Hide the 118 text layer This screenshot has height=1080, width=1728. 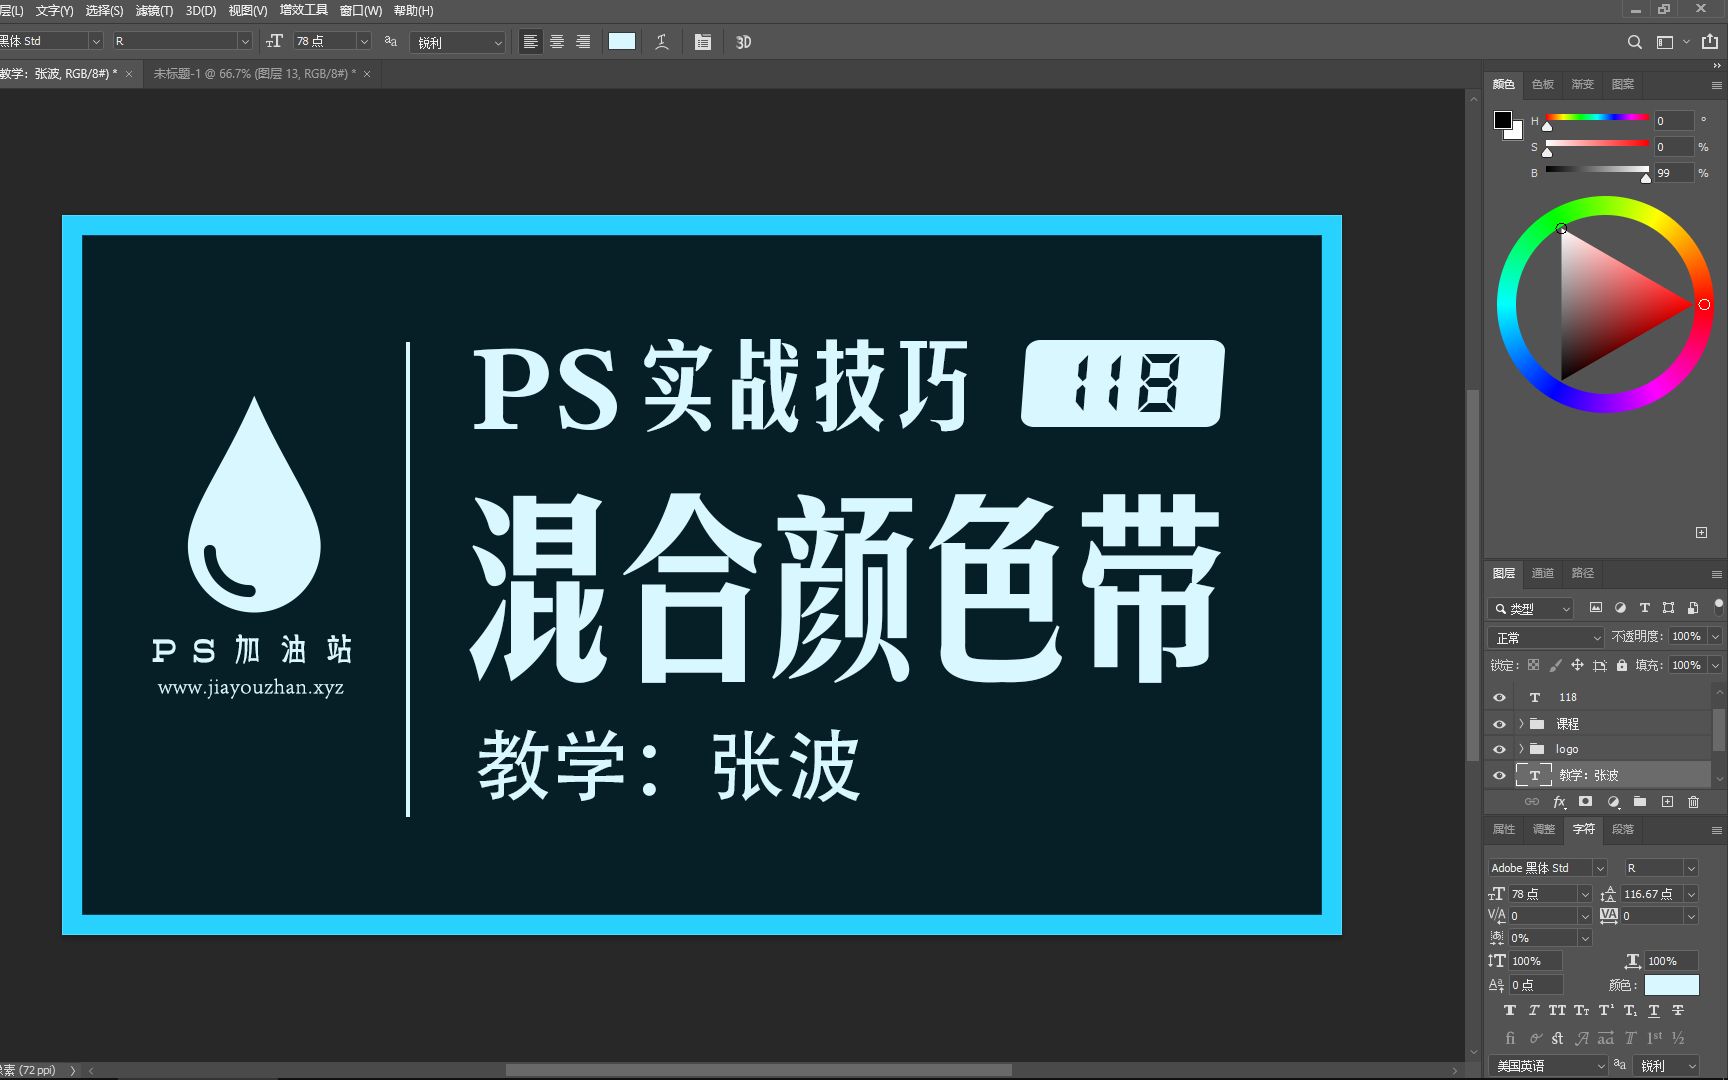[1499, 698]
